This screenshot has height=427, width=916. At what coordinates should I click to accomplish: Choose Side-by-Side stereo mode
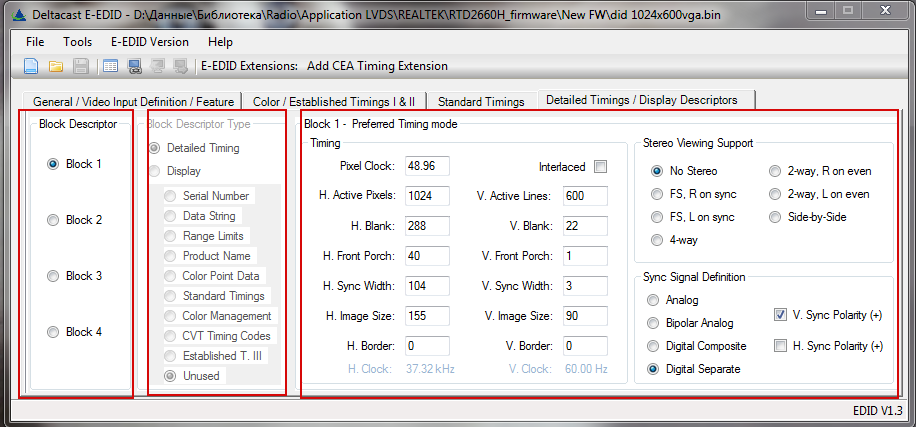point(776,217)
